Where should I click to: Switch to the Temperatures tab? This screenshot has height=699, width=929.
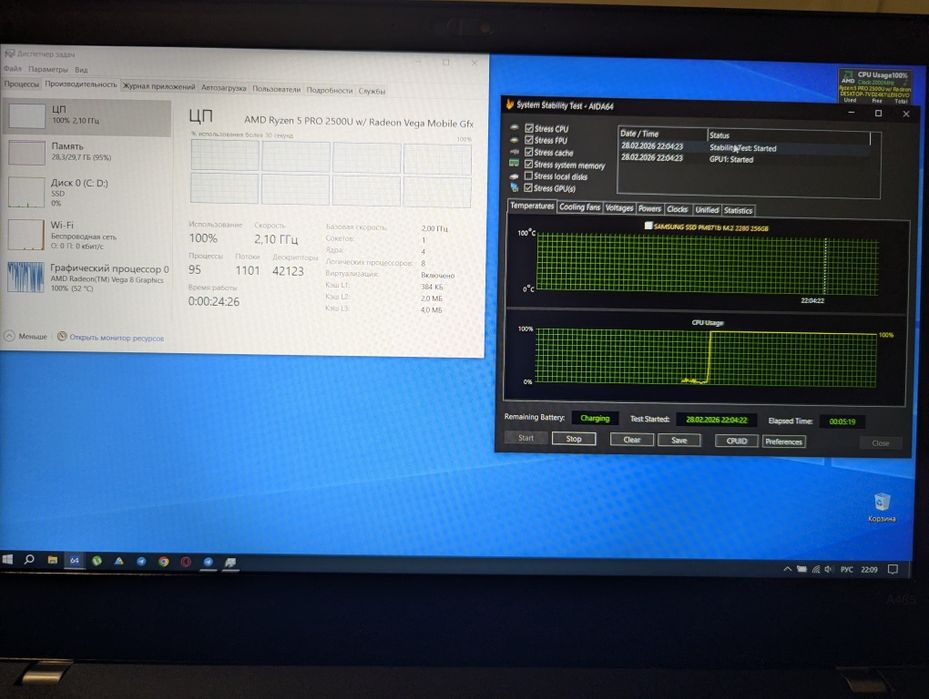pyautogui.click(x=532, y=206)
